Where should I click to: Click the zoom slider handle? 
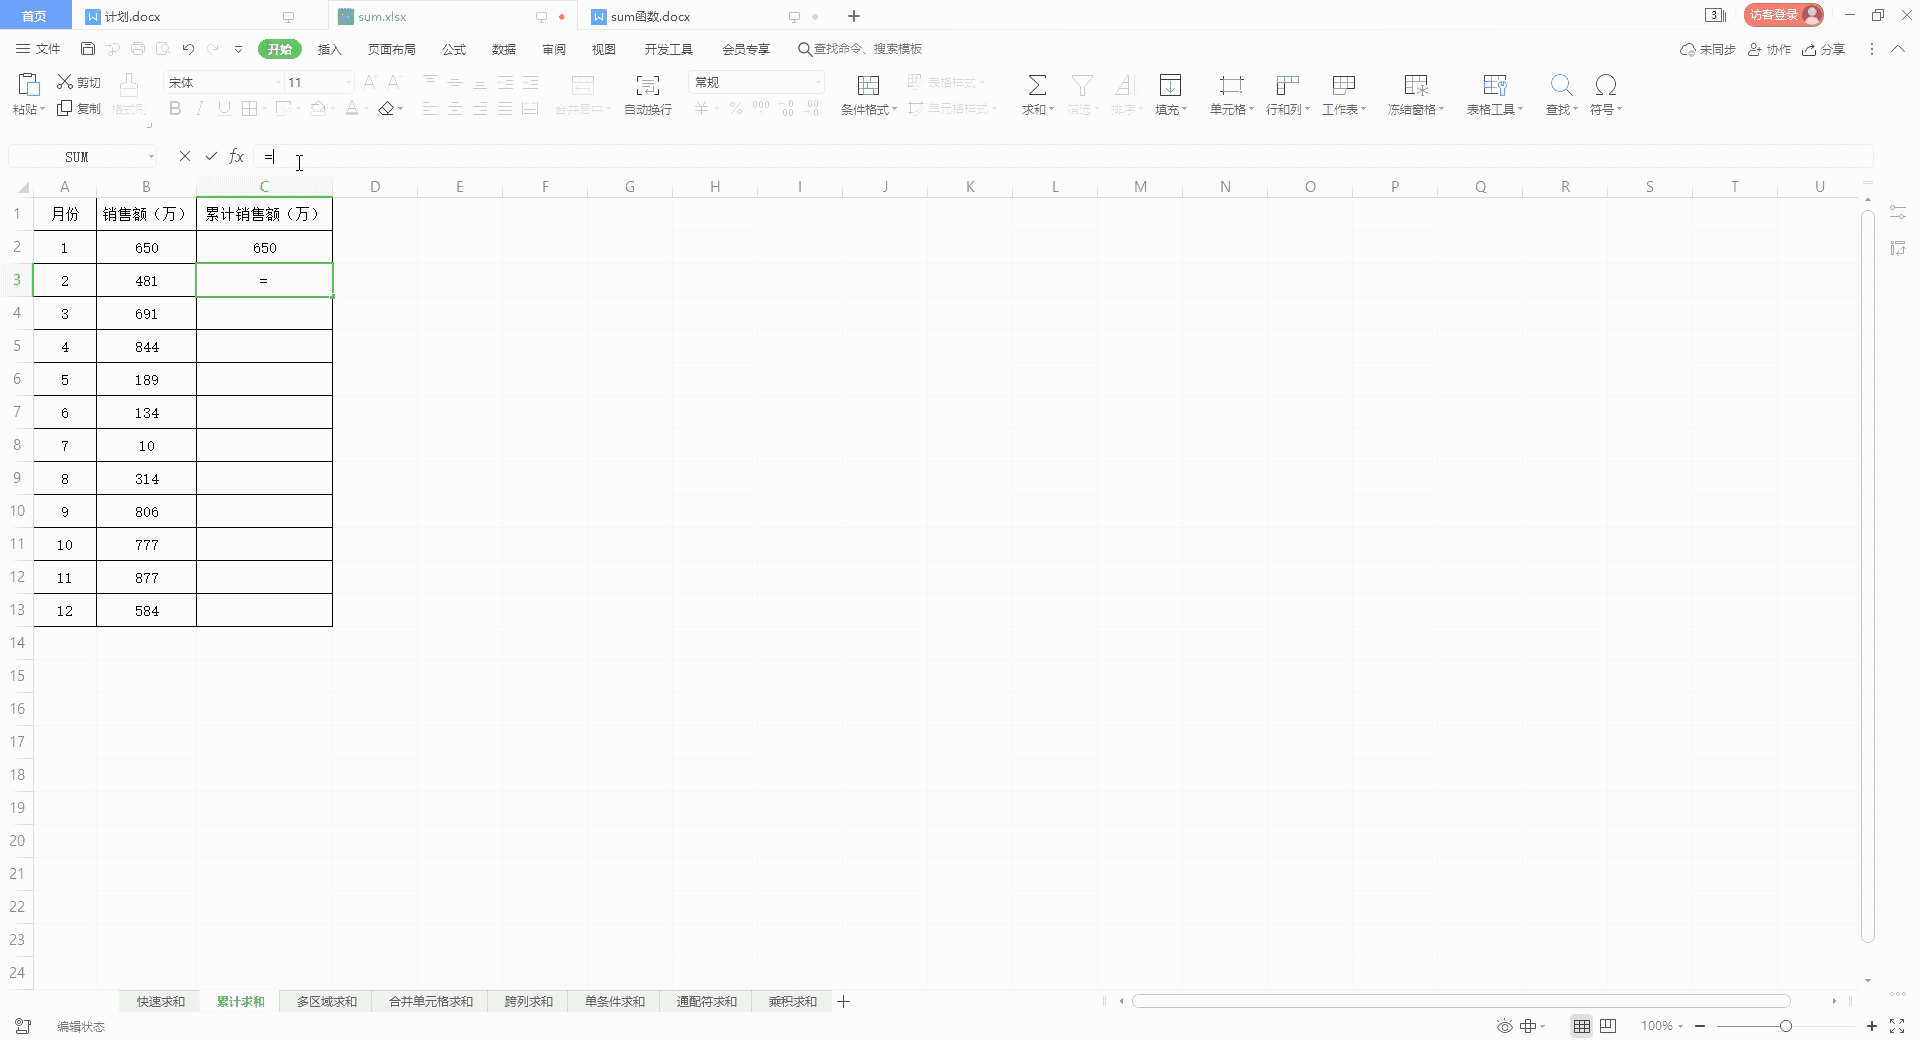coord(1785,1026)
